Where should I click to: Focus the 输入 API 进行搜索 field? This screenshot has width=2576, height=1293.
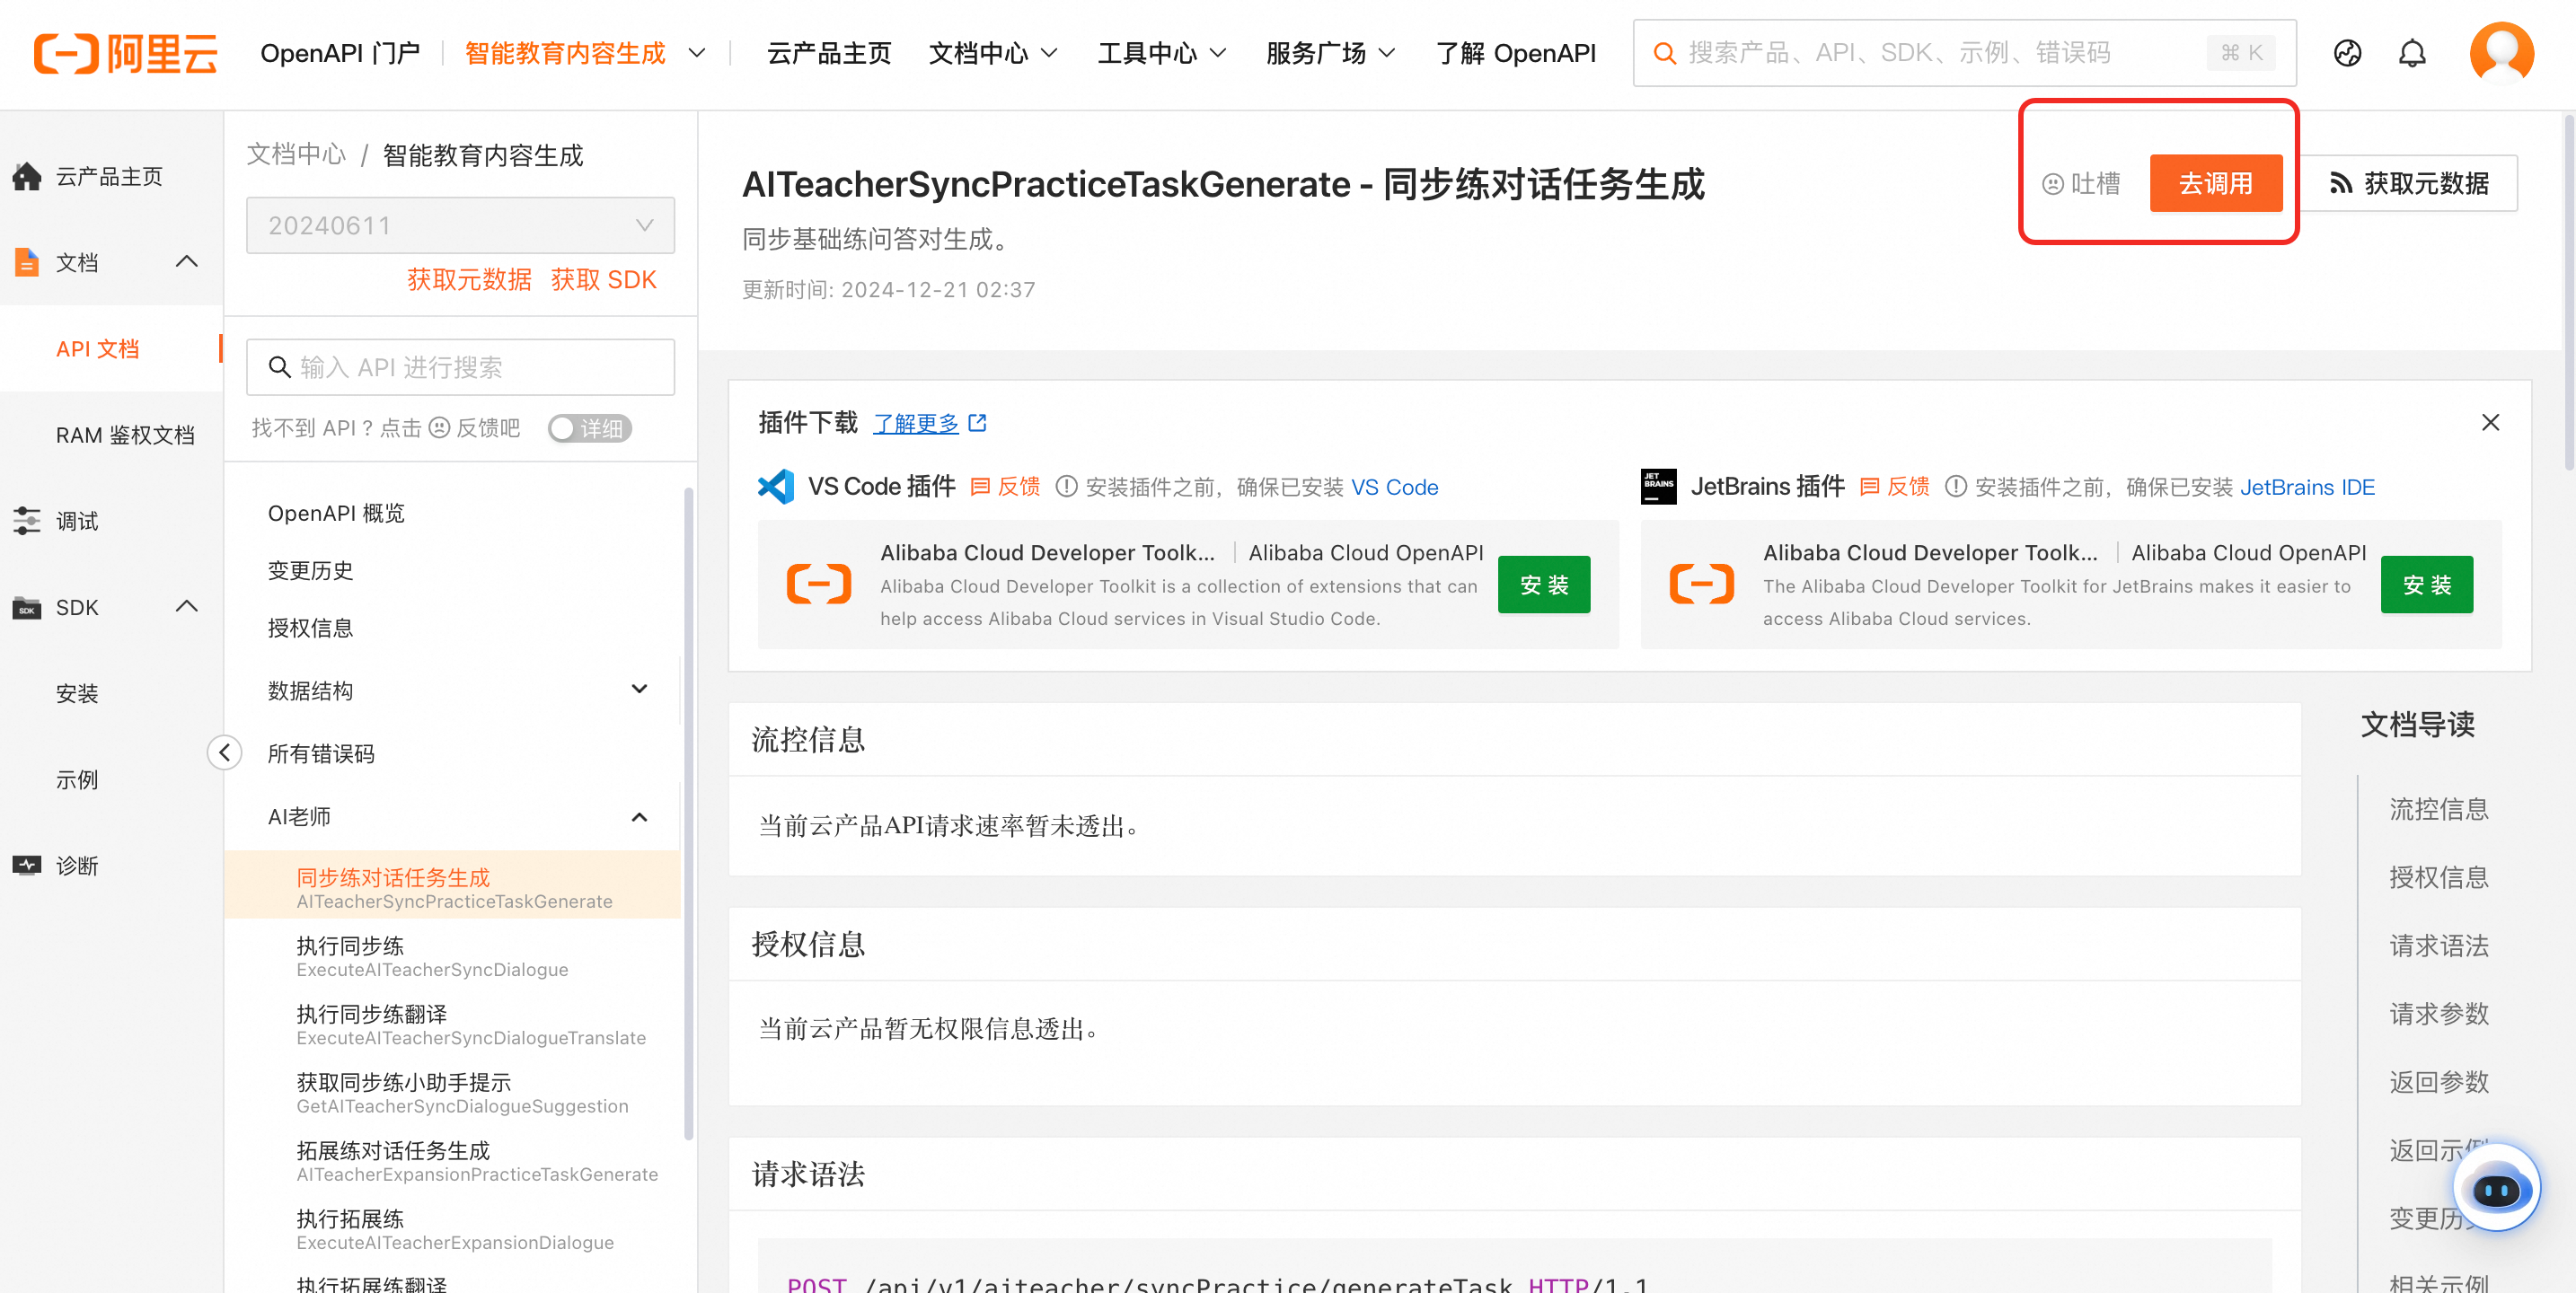click(460, 368)
